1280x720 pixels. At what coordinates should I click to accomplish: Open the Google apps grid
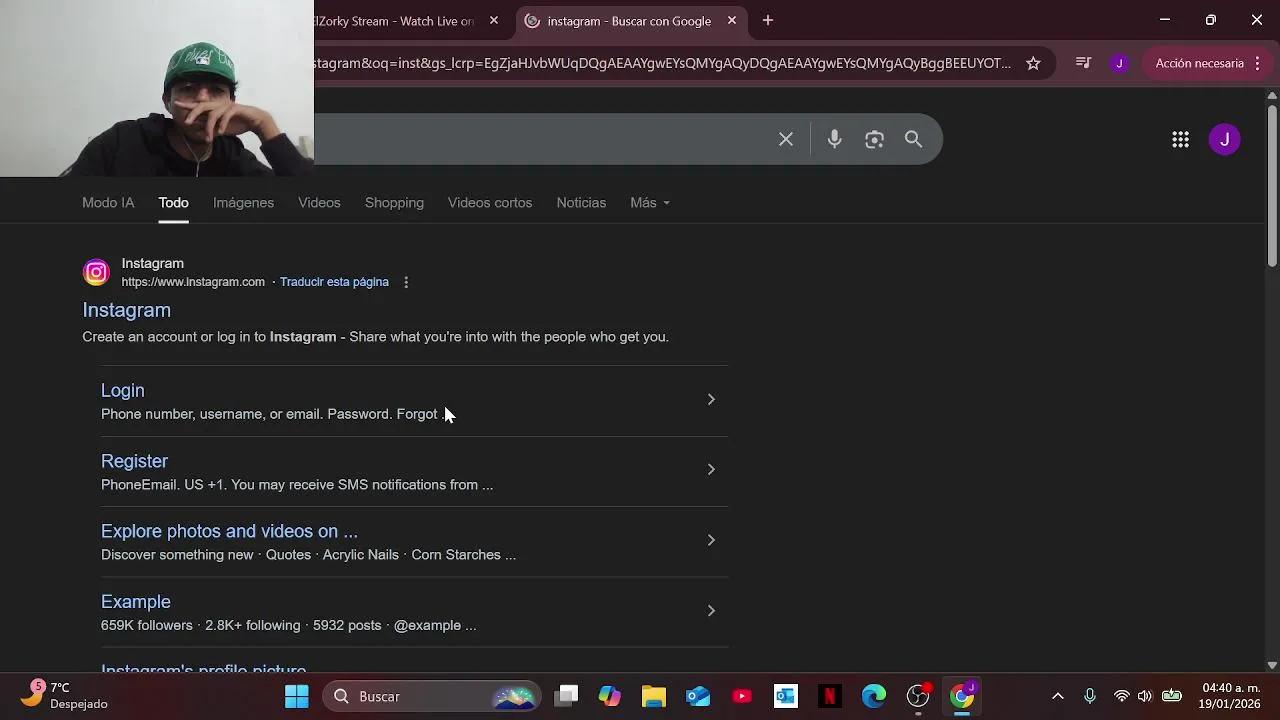(1180, 139)
